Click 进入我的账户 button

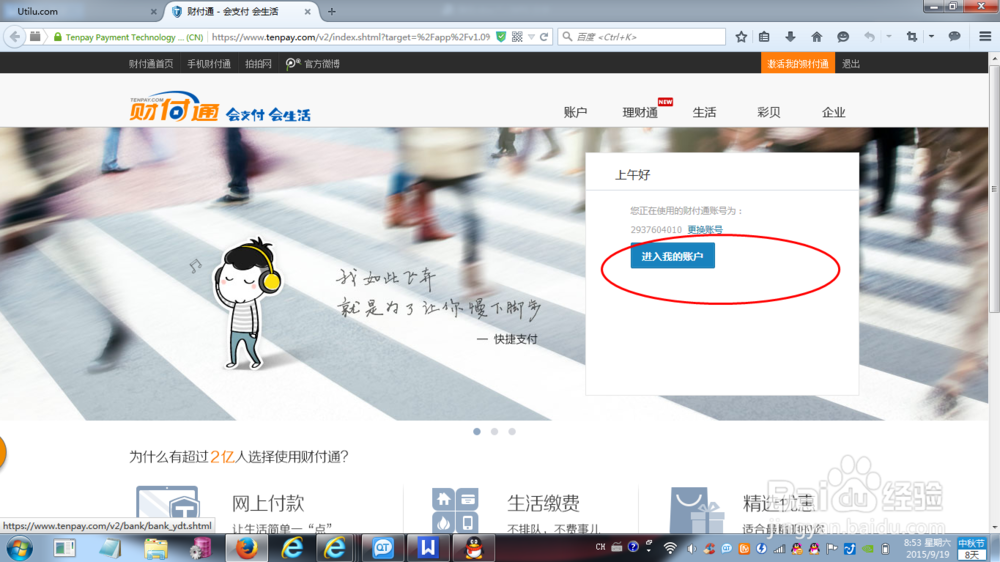(x=673, y=256)
